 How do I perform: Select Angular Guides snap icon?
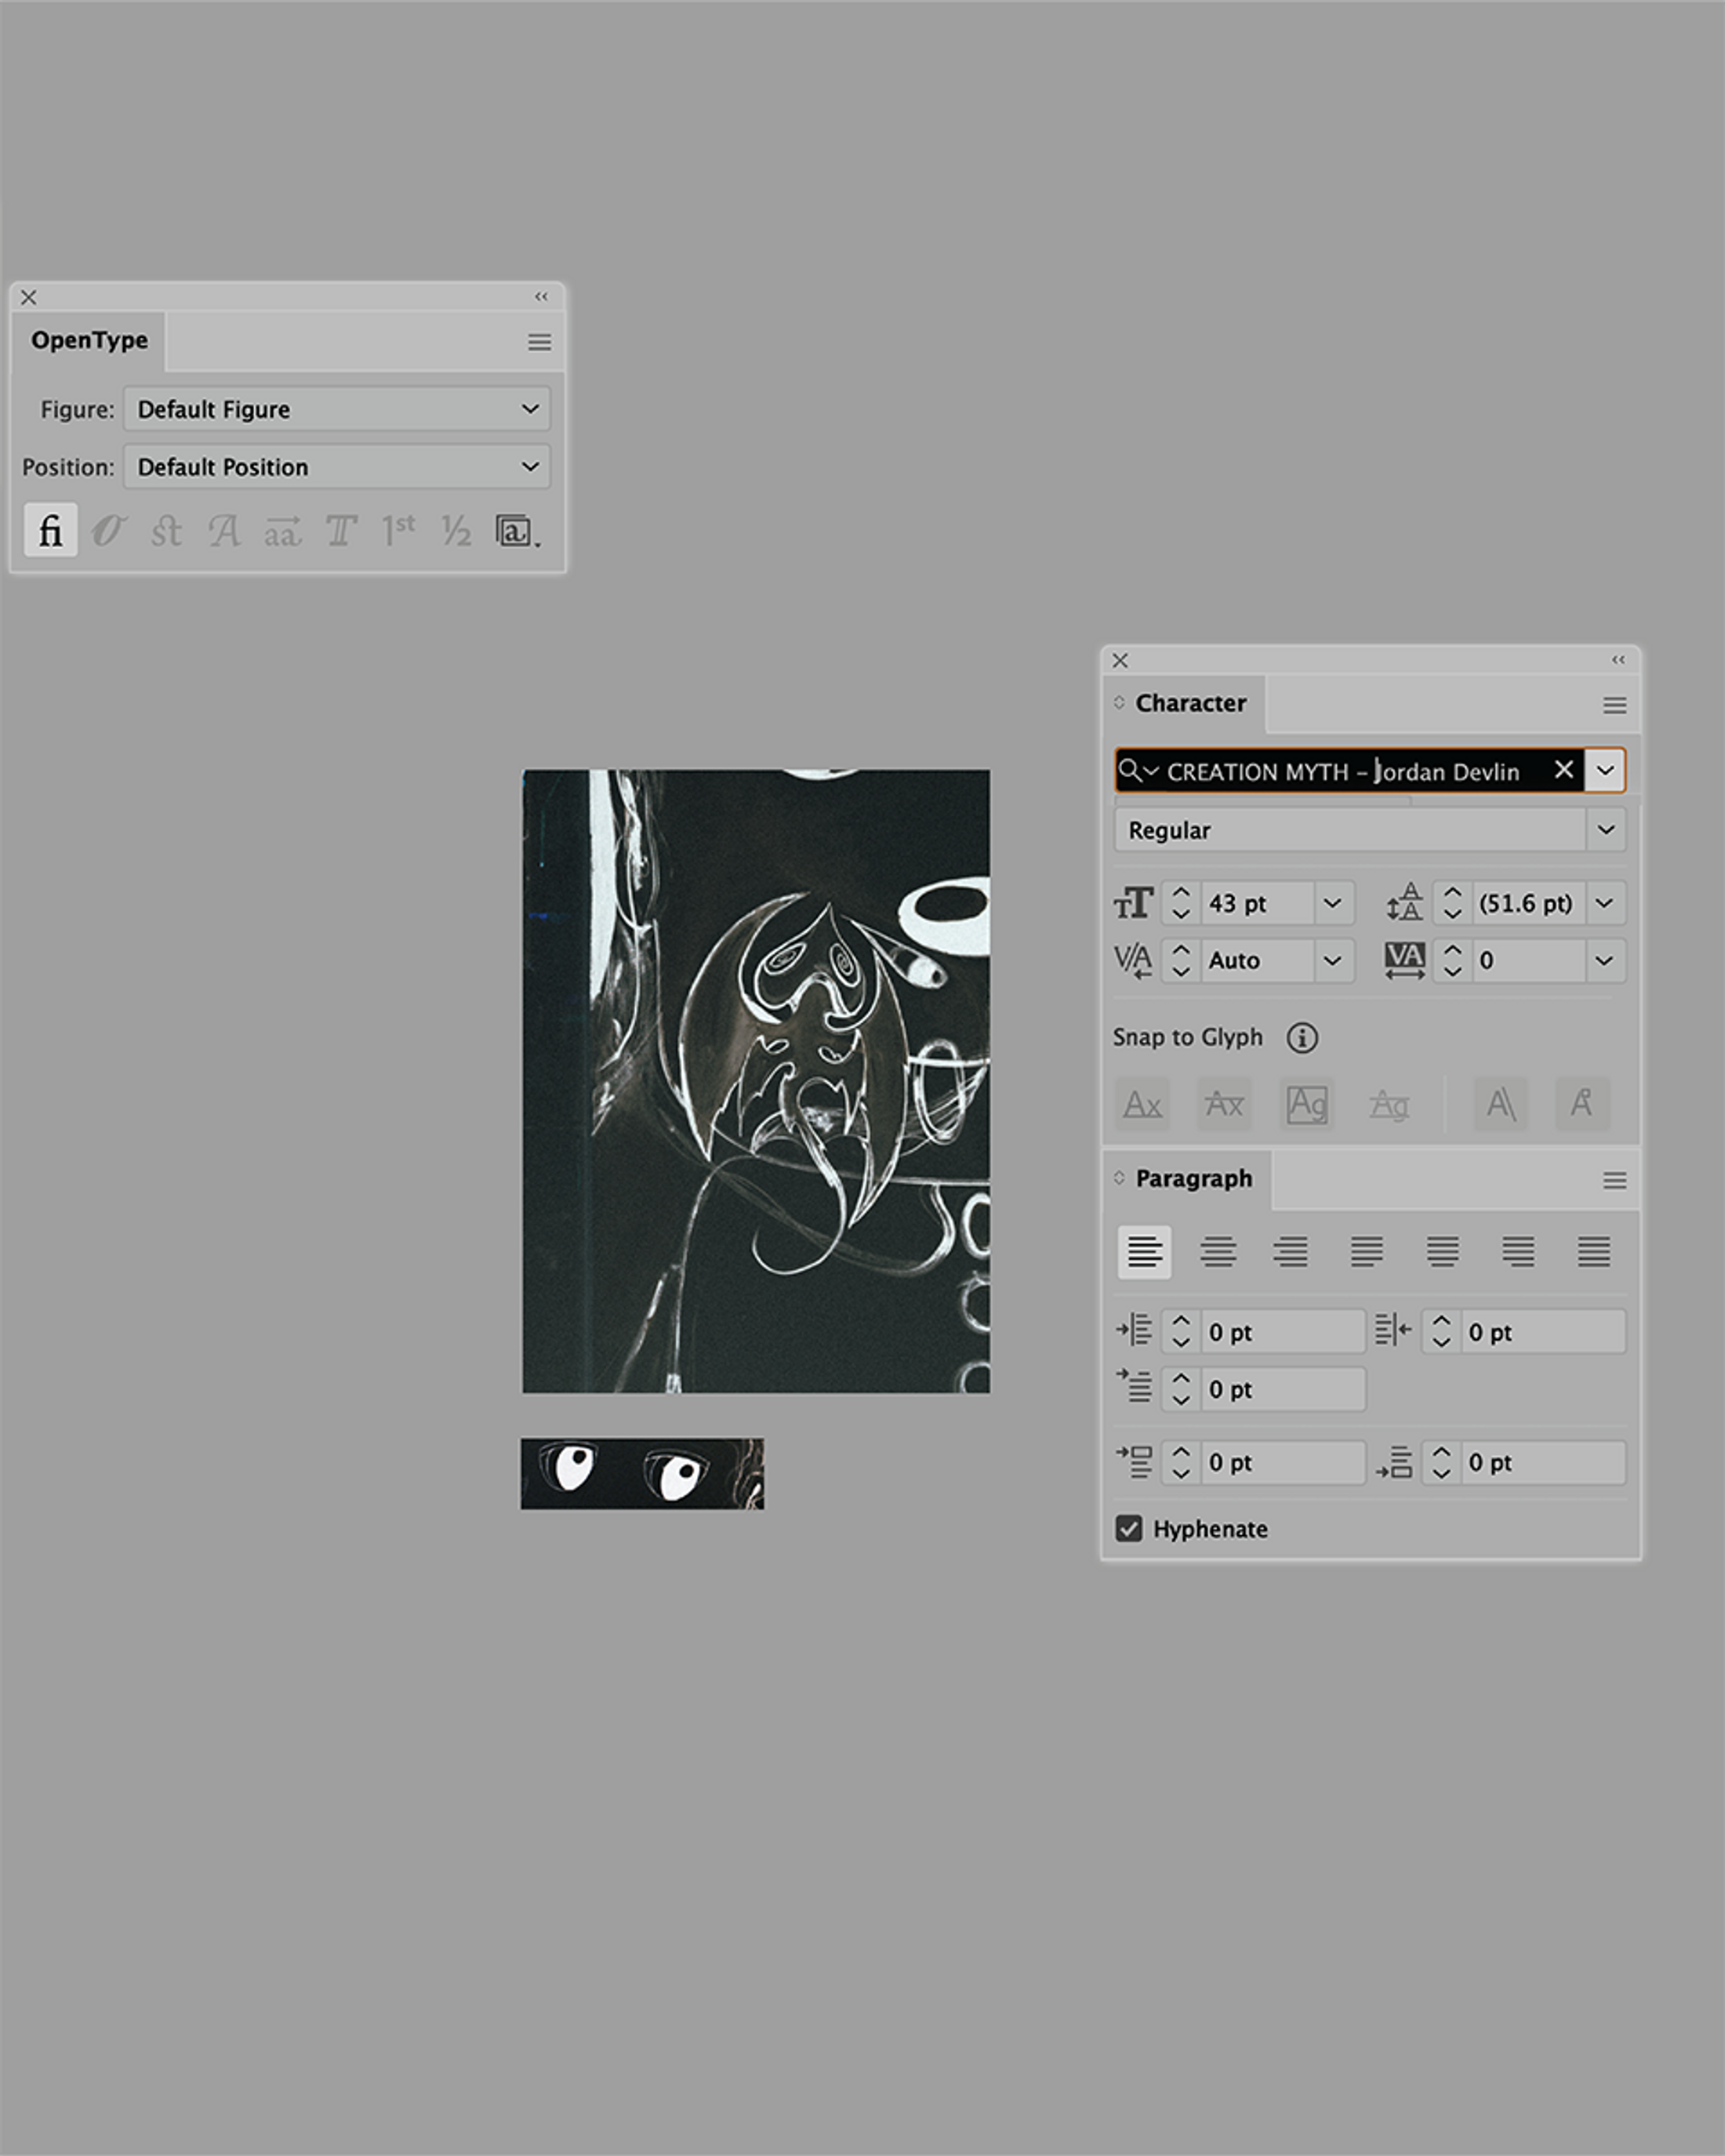1500,1104
